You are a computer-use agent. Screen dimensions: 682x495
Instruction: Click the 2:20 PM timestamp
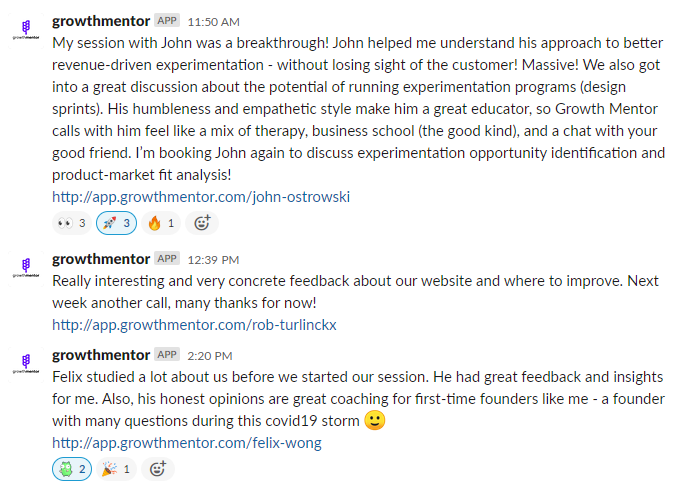210,356
